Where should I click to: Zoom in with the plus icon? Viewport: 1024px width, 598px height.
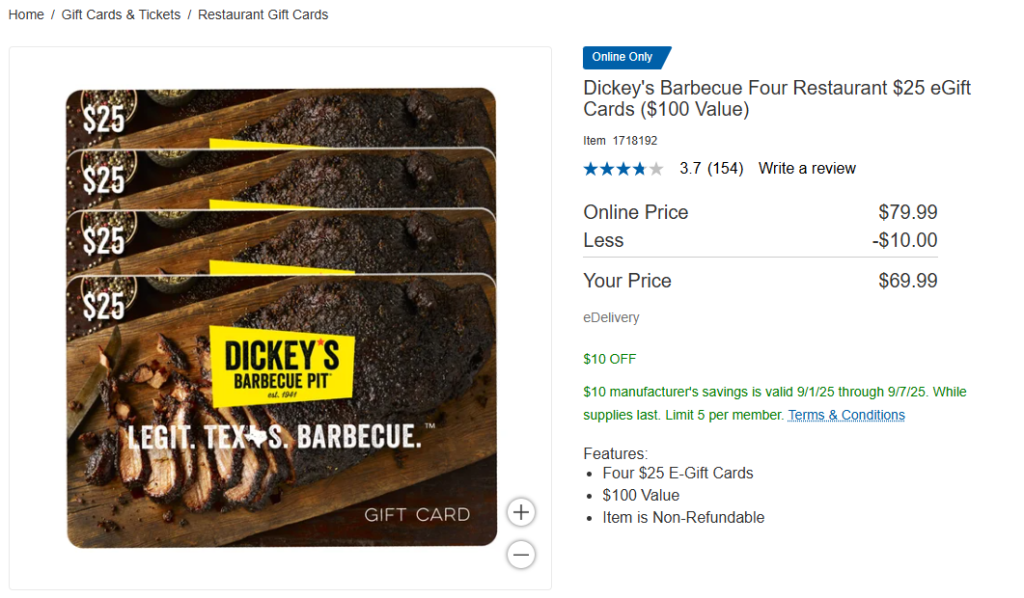click(520, 512)
